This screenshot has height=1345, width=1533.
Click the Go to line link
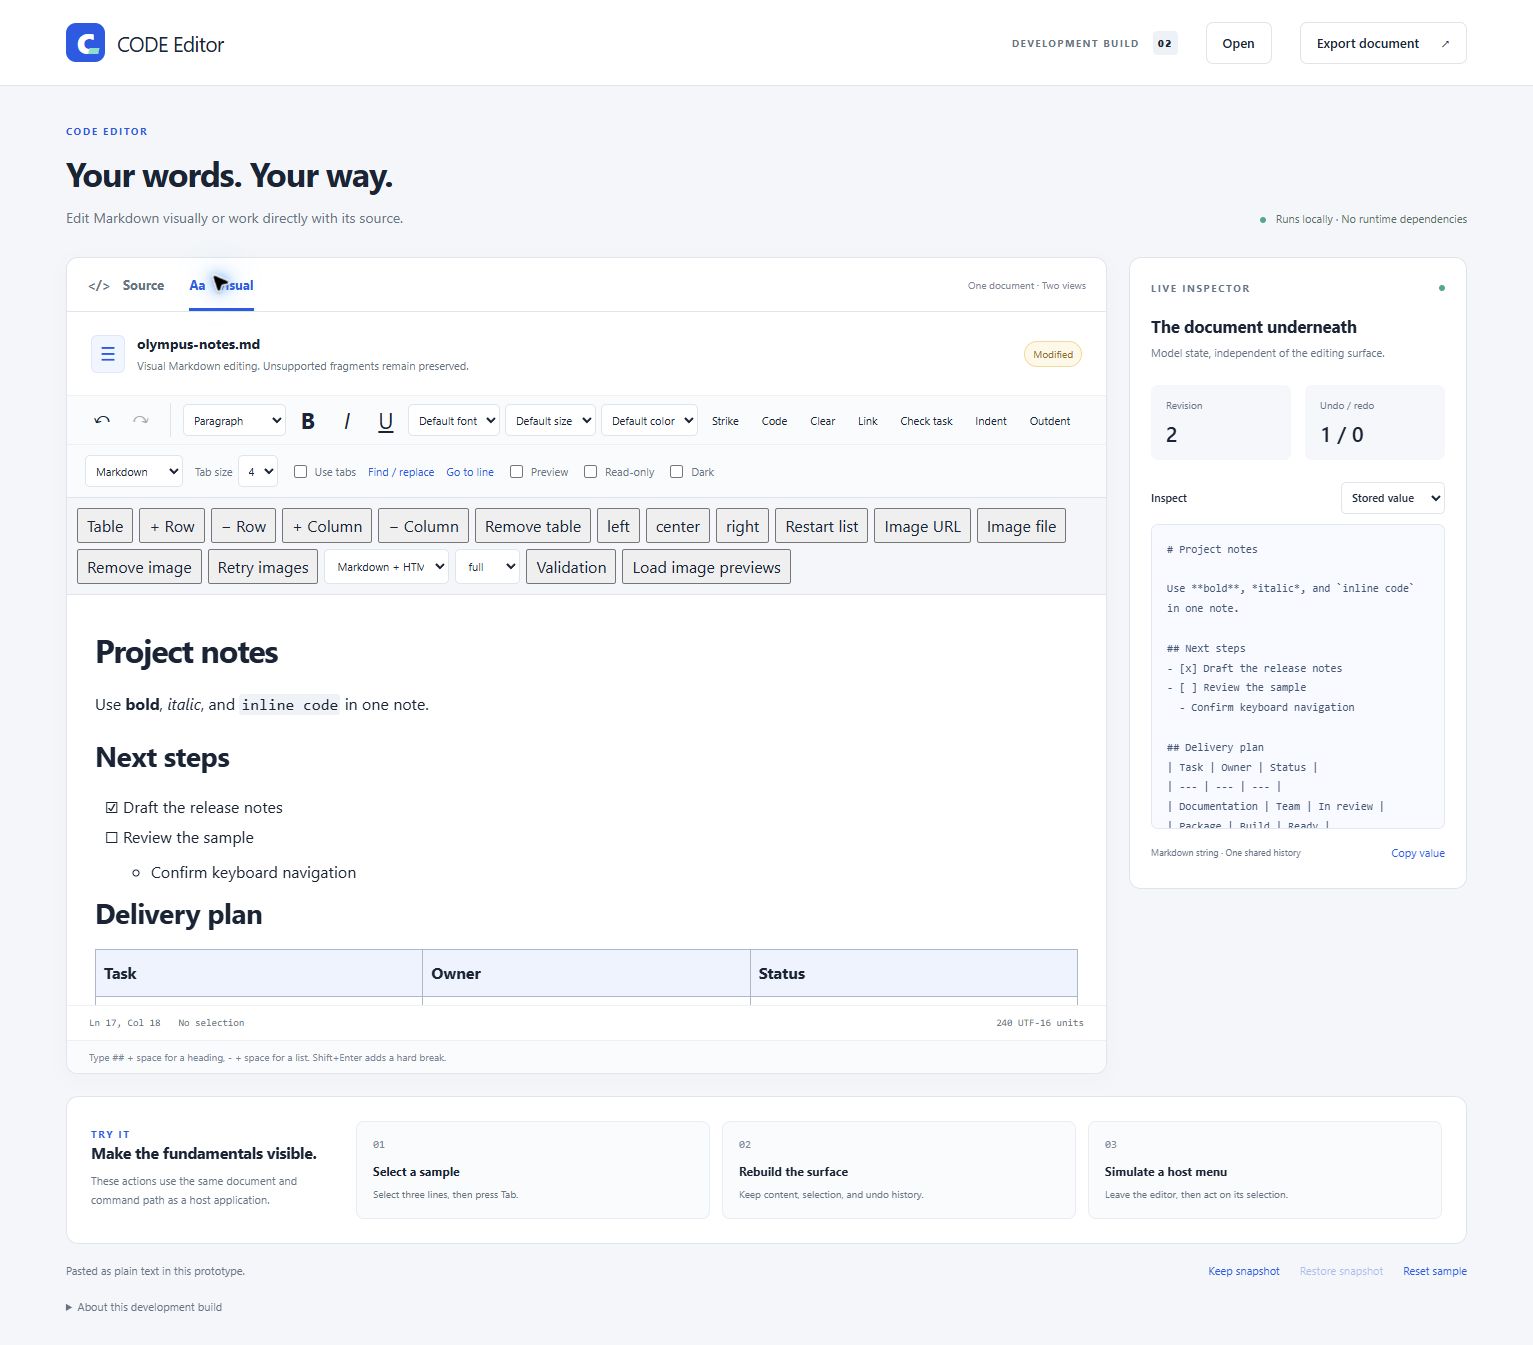470,472
